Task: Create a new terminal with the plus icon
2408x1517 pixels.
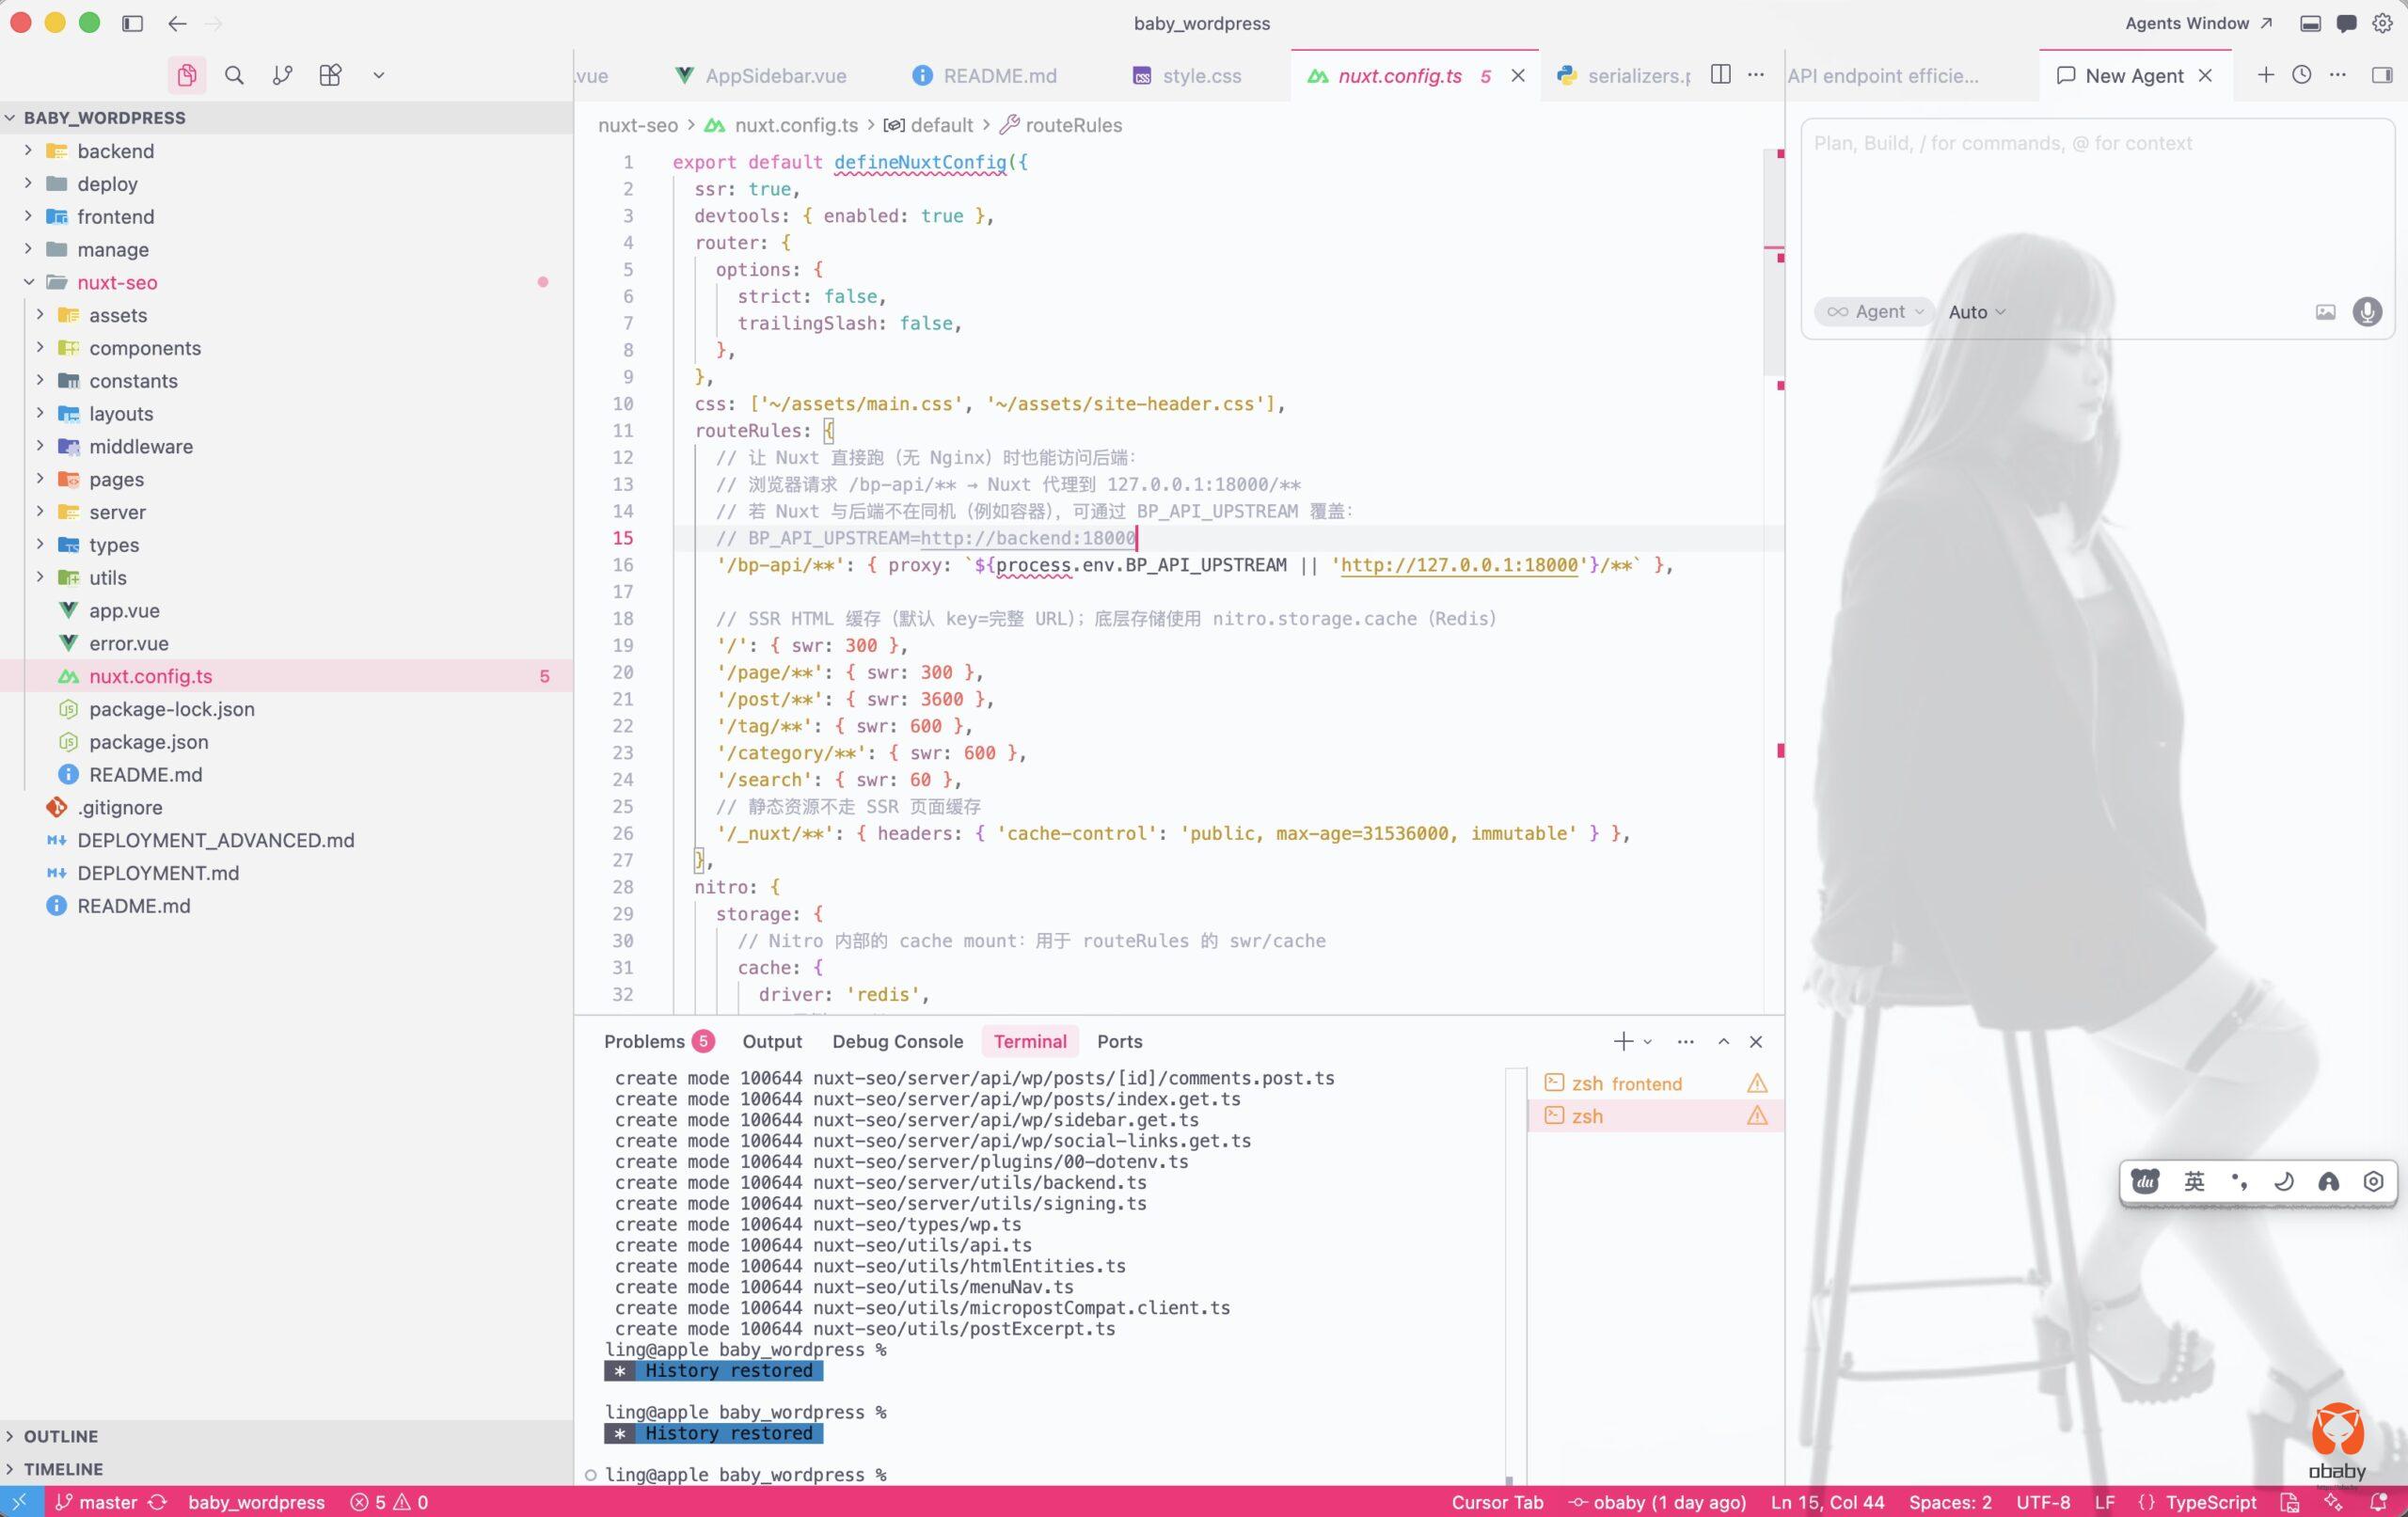Action: click(1622, 1041)
